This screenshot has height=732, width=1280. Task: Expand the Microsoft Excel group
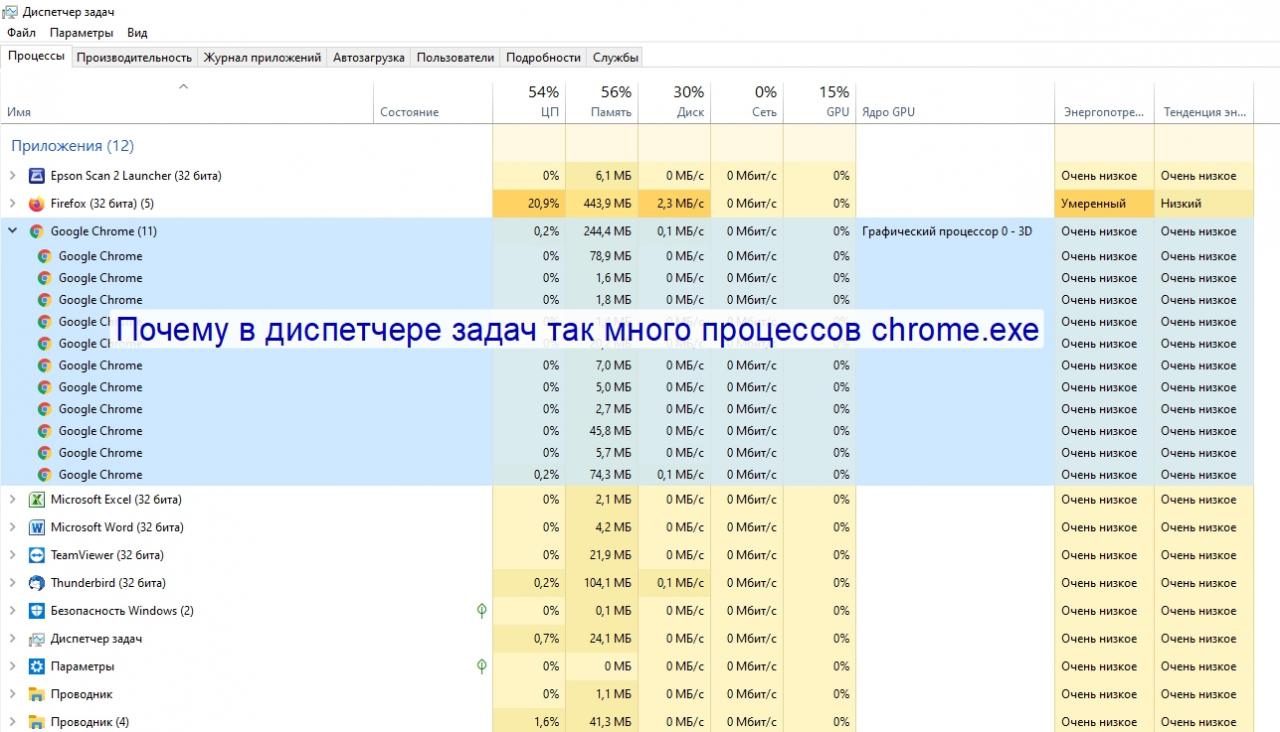pyautogui.click(x=12, y=500)
